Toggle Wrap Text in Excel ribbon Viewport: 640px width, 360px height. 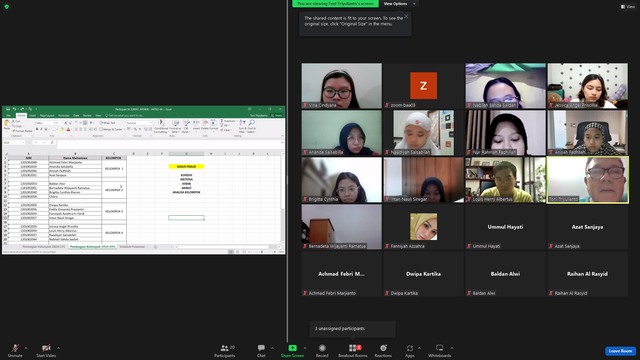click(x=108, y=122)
